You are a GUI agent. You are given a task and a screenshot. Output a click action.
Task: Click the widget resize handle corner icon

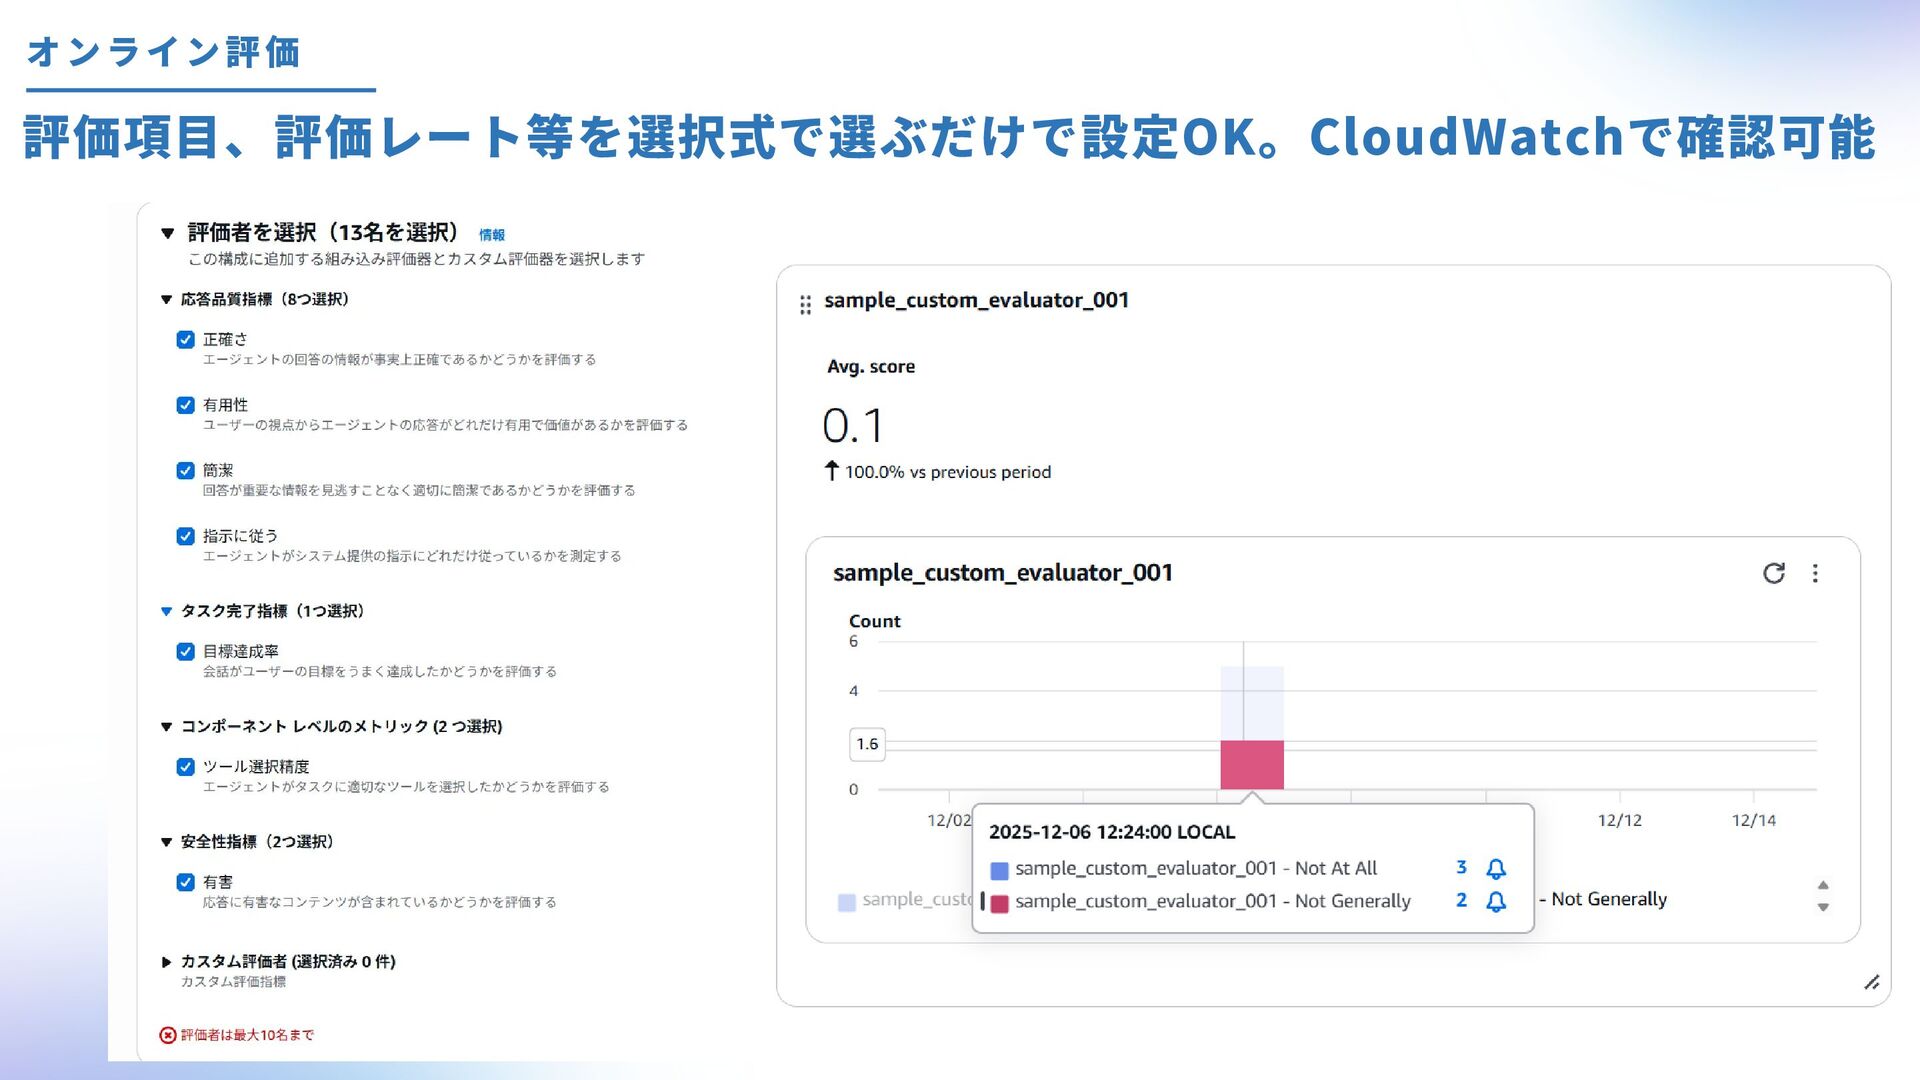pyautogui.click(x=1872, y=983)
